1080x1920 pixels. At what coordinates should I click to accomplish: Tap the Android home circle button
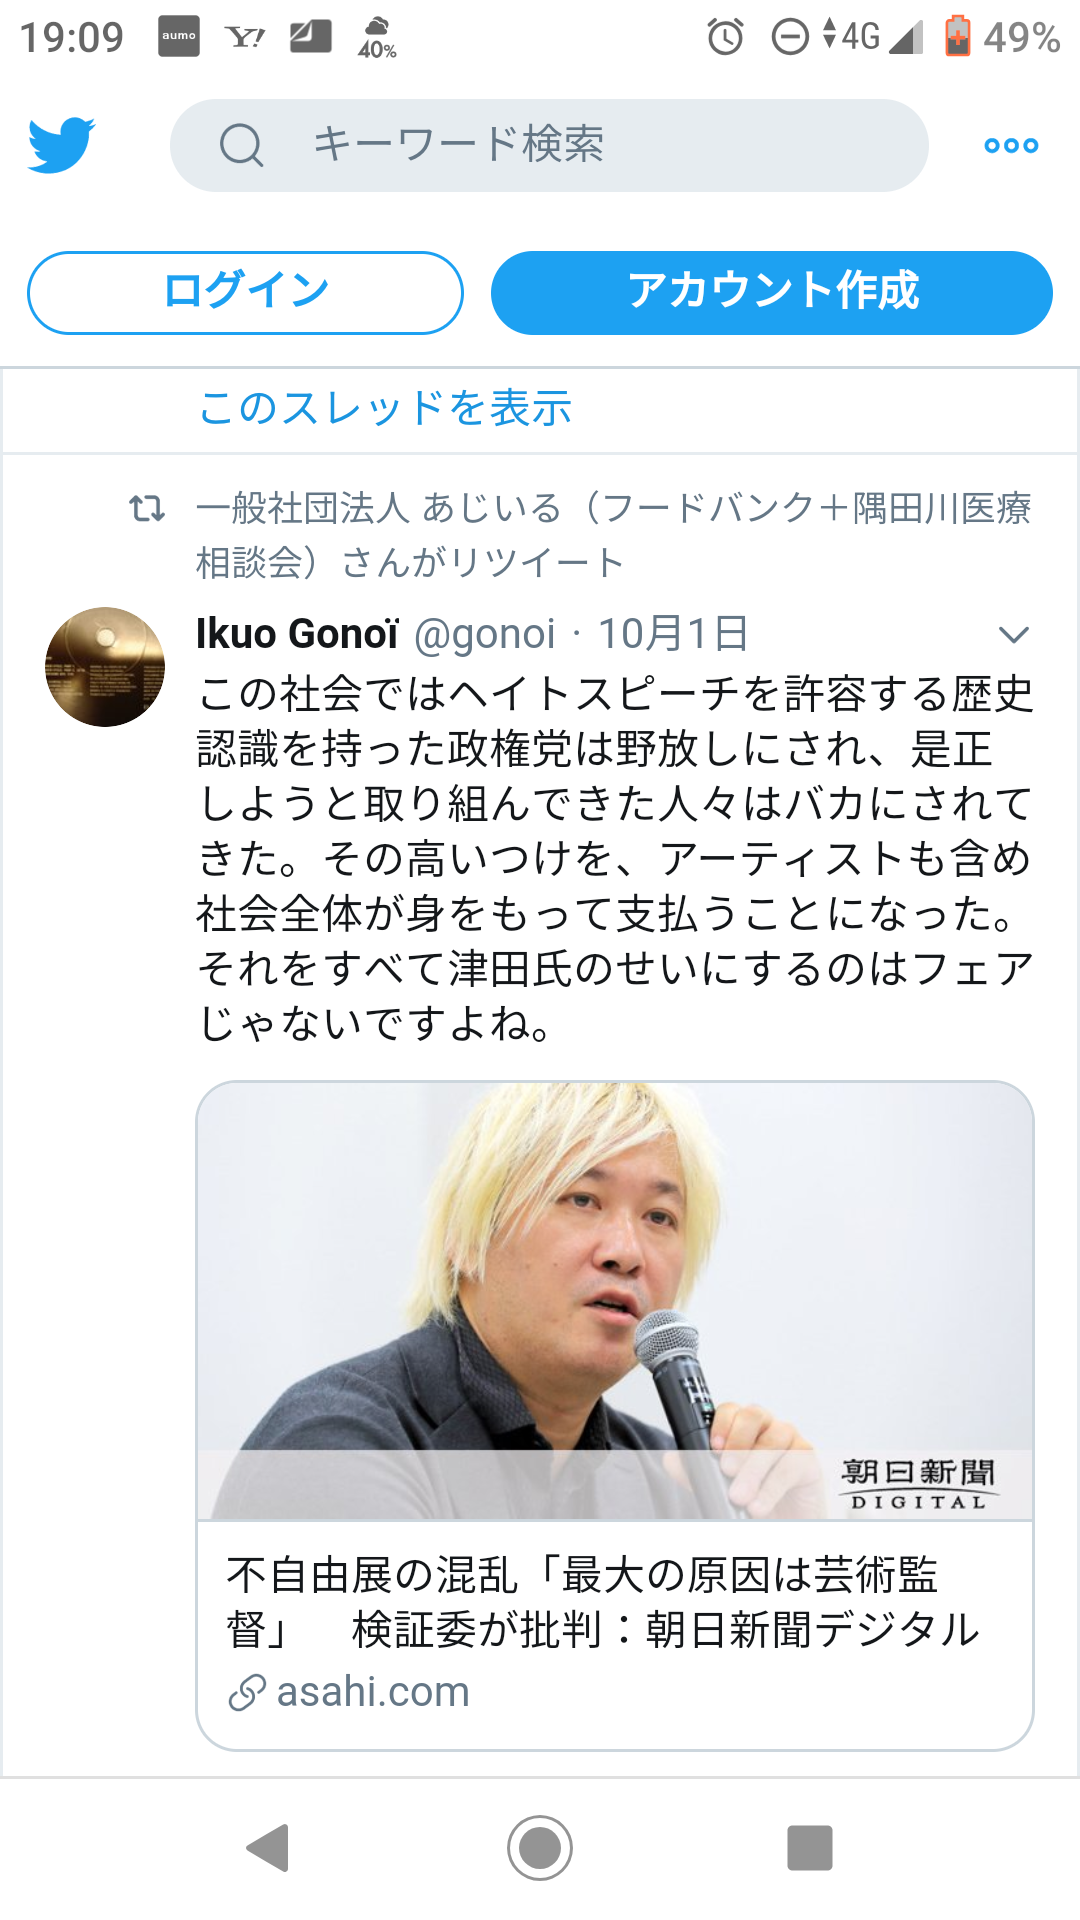540,1847
